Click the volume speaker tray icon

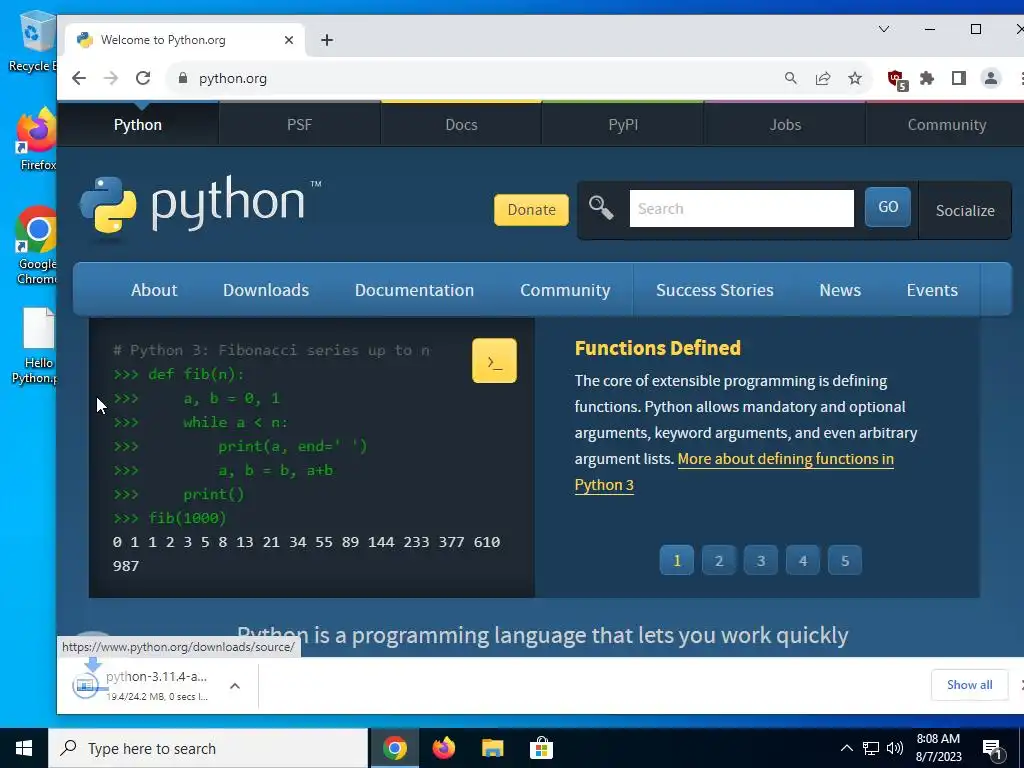895,748
